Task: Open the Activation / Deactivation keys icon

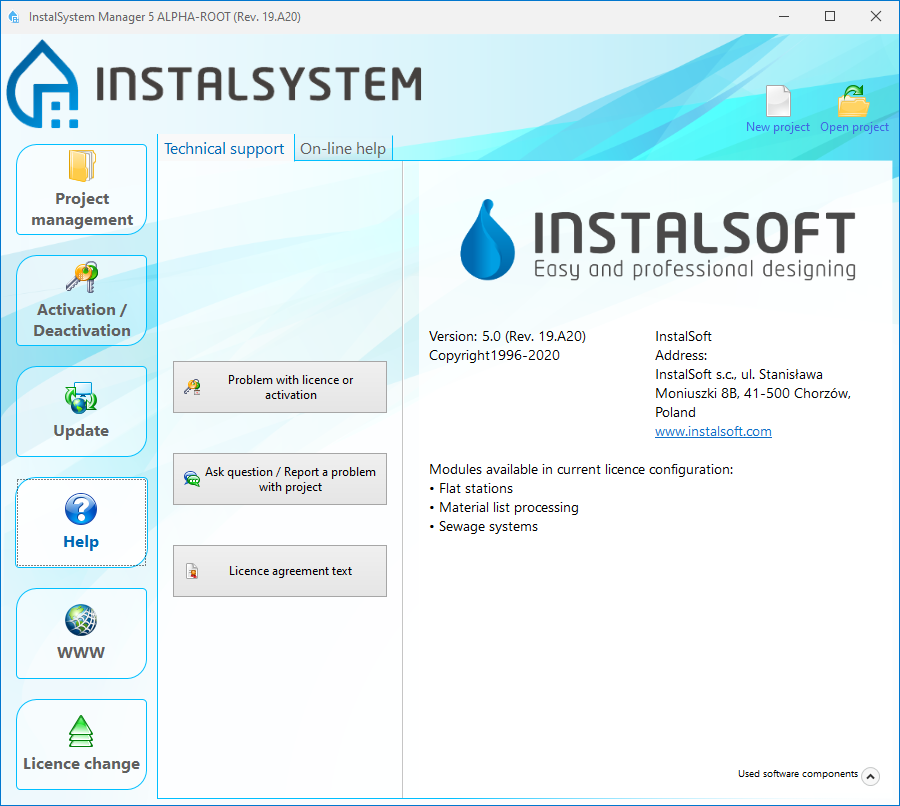Action: [x=82, y=278]
